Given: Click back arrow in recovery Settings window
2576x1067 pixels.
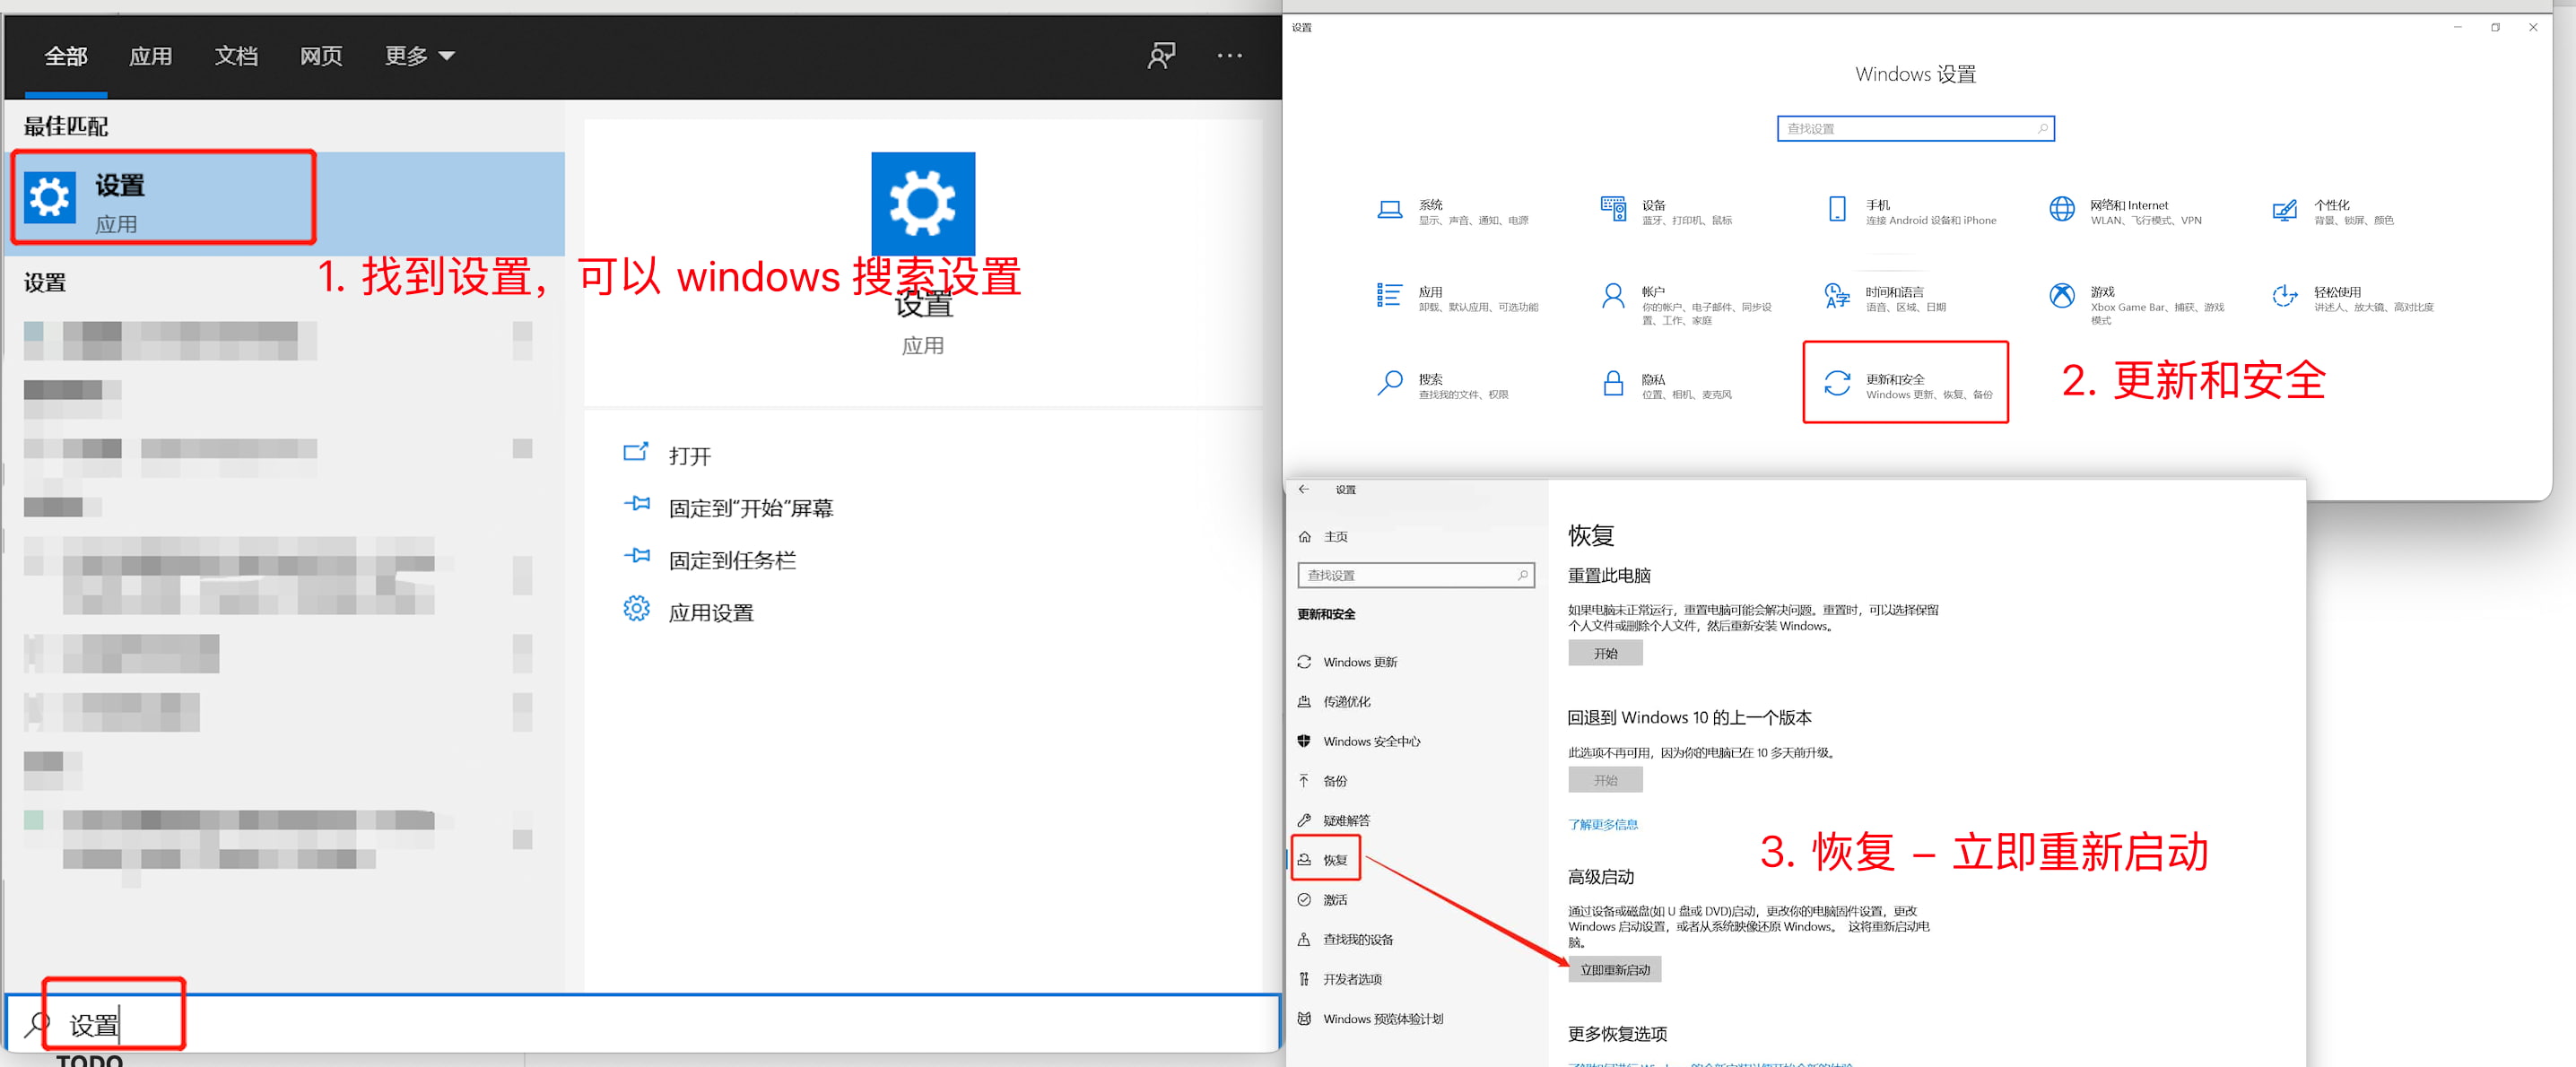Looking at the screenshot, I should [x=1303, y=489].
